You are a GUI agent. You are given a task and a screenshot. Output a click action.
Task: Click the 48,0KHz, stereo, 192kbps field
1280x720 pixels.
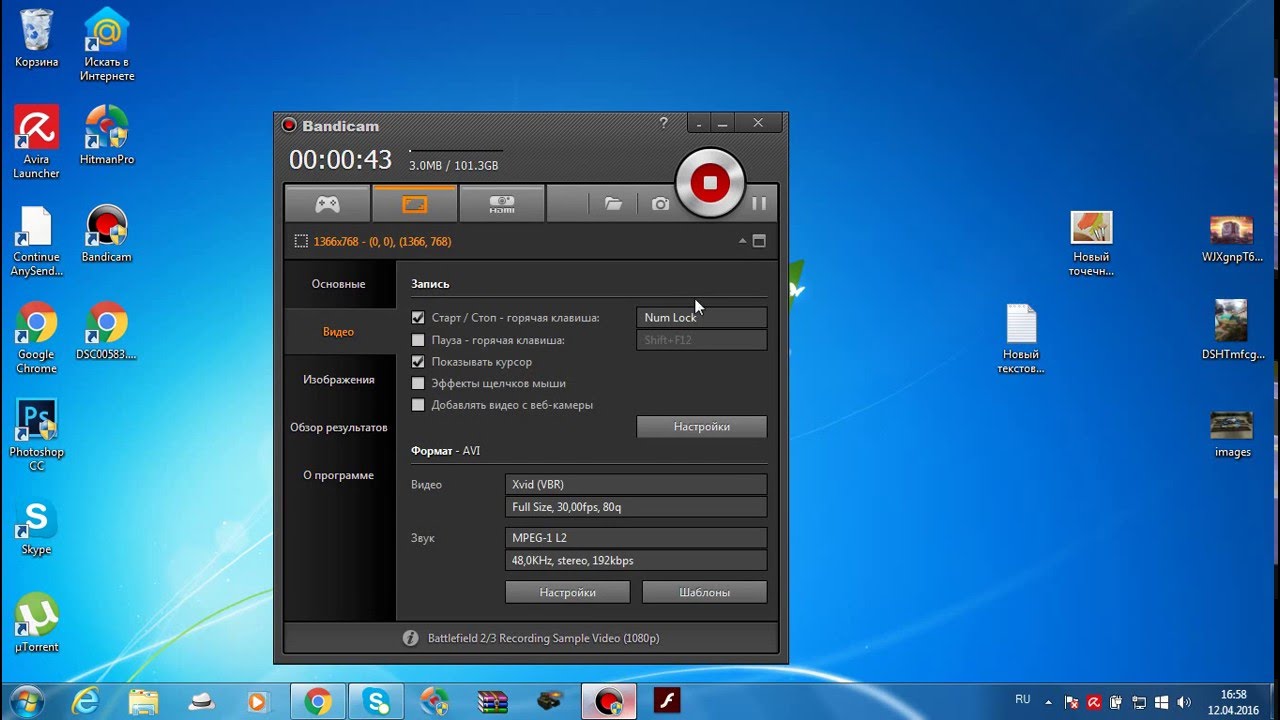tap(636, 560)
